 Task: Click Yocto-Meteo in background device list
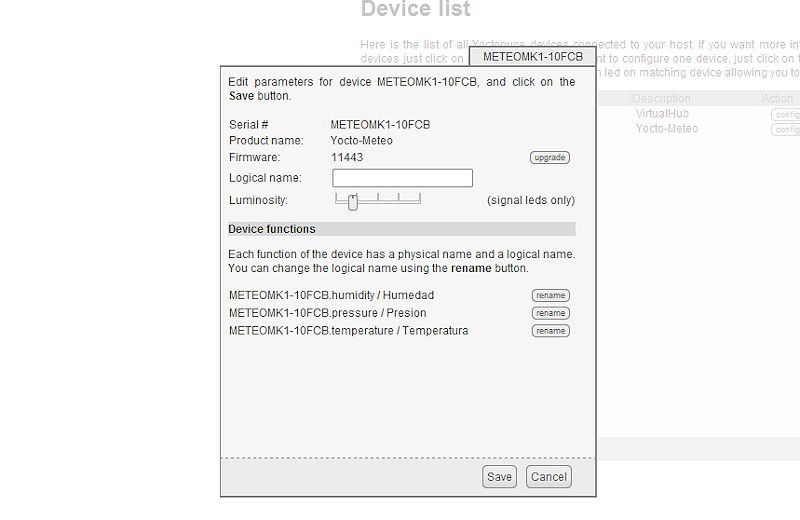pos(666,129)
